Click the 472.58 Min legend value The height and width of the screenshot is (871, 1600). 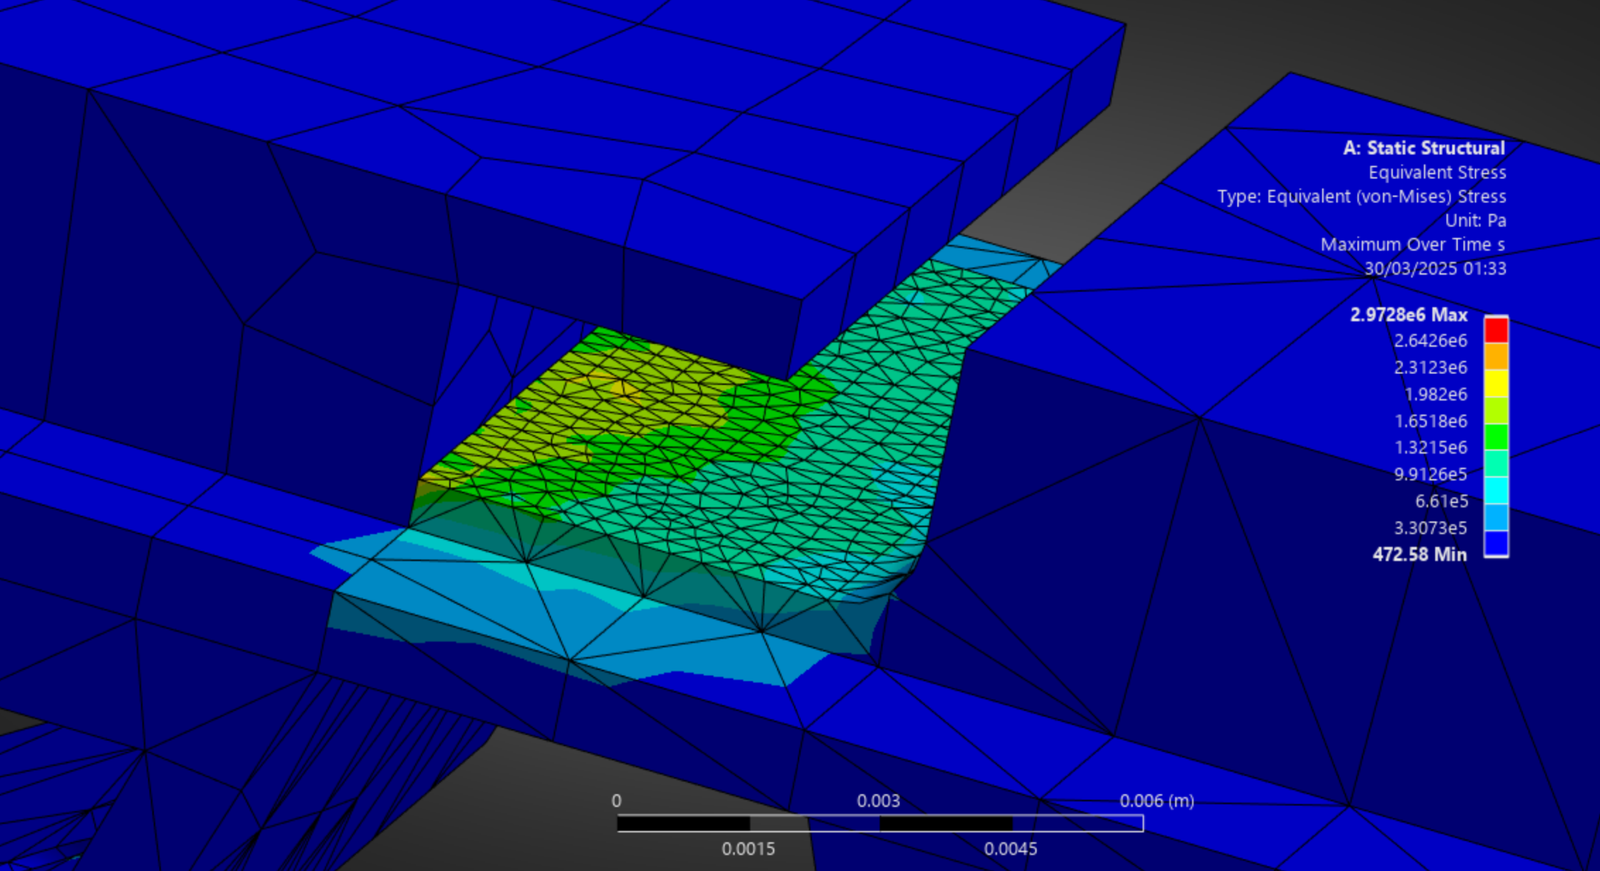click(1419, 554)
